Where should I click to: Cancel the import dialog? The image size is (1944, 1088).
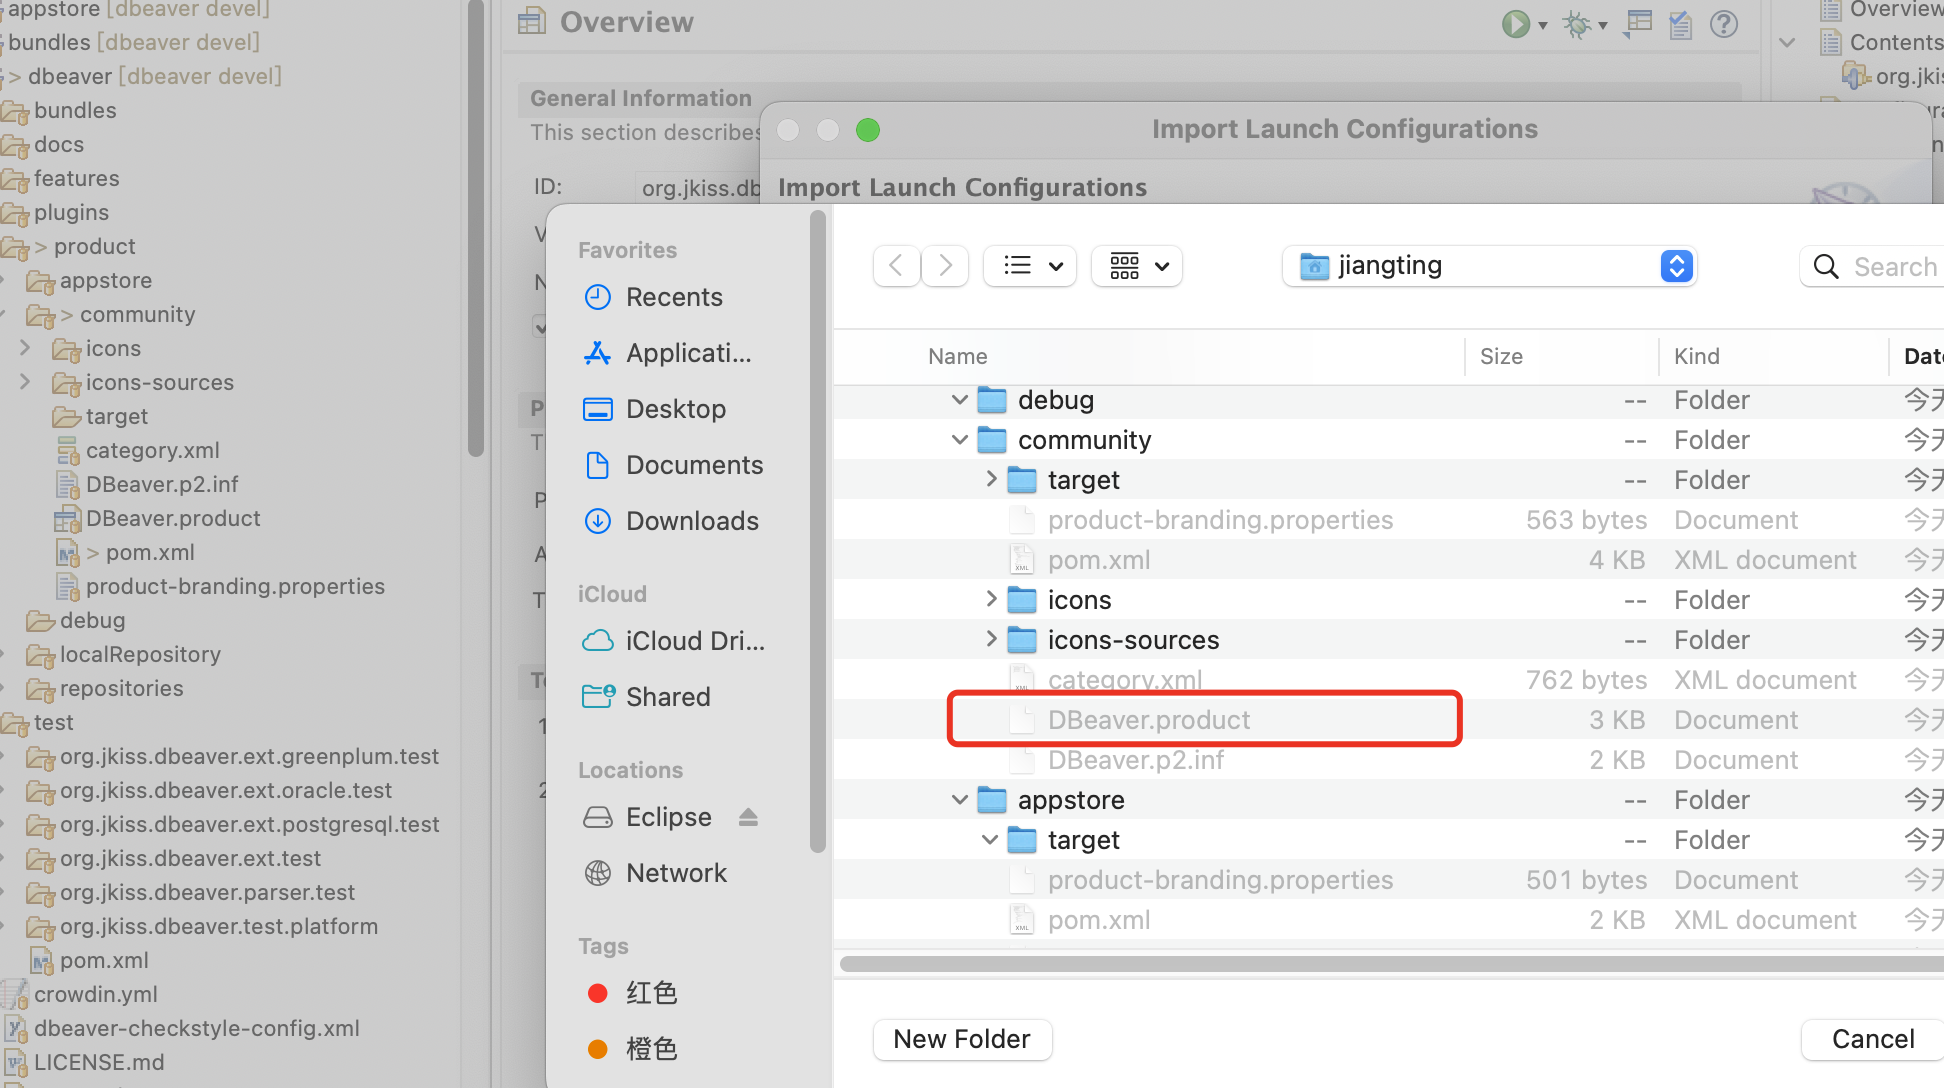(1870, 1039)
